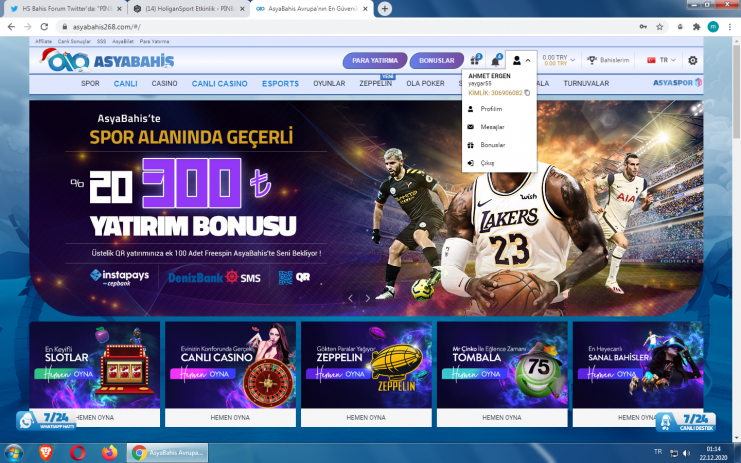Click the AsyaBahis logo
The width and height of the screenshot is (741, 463).
click(x=108, y=60)
